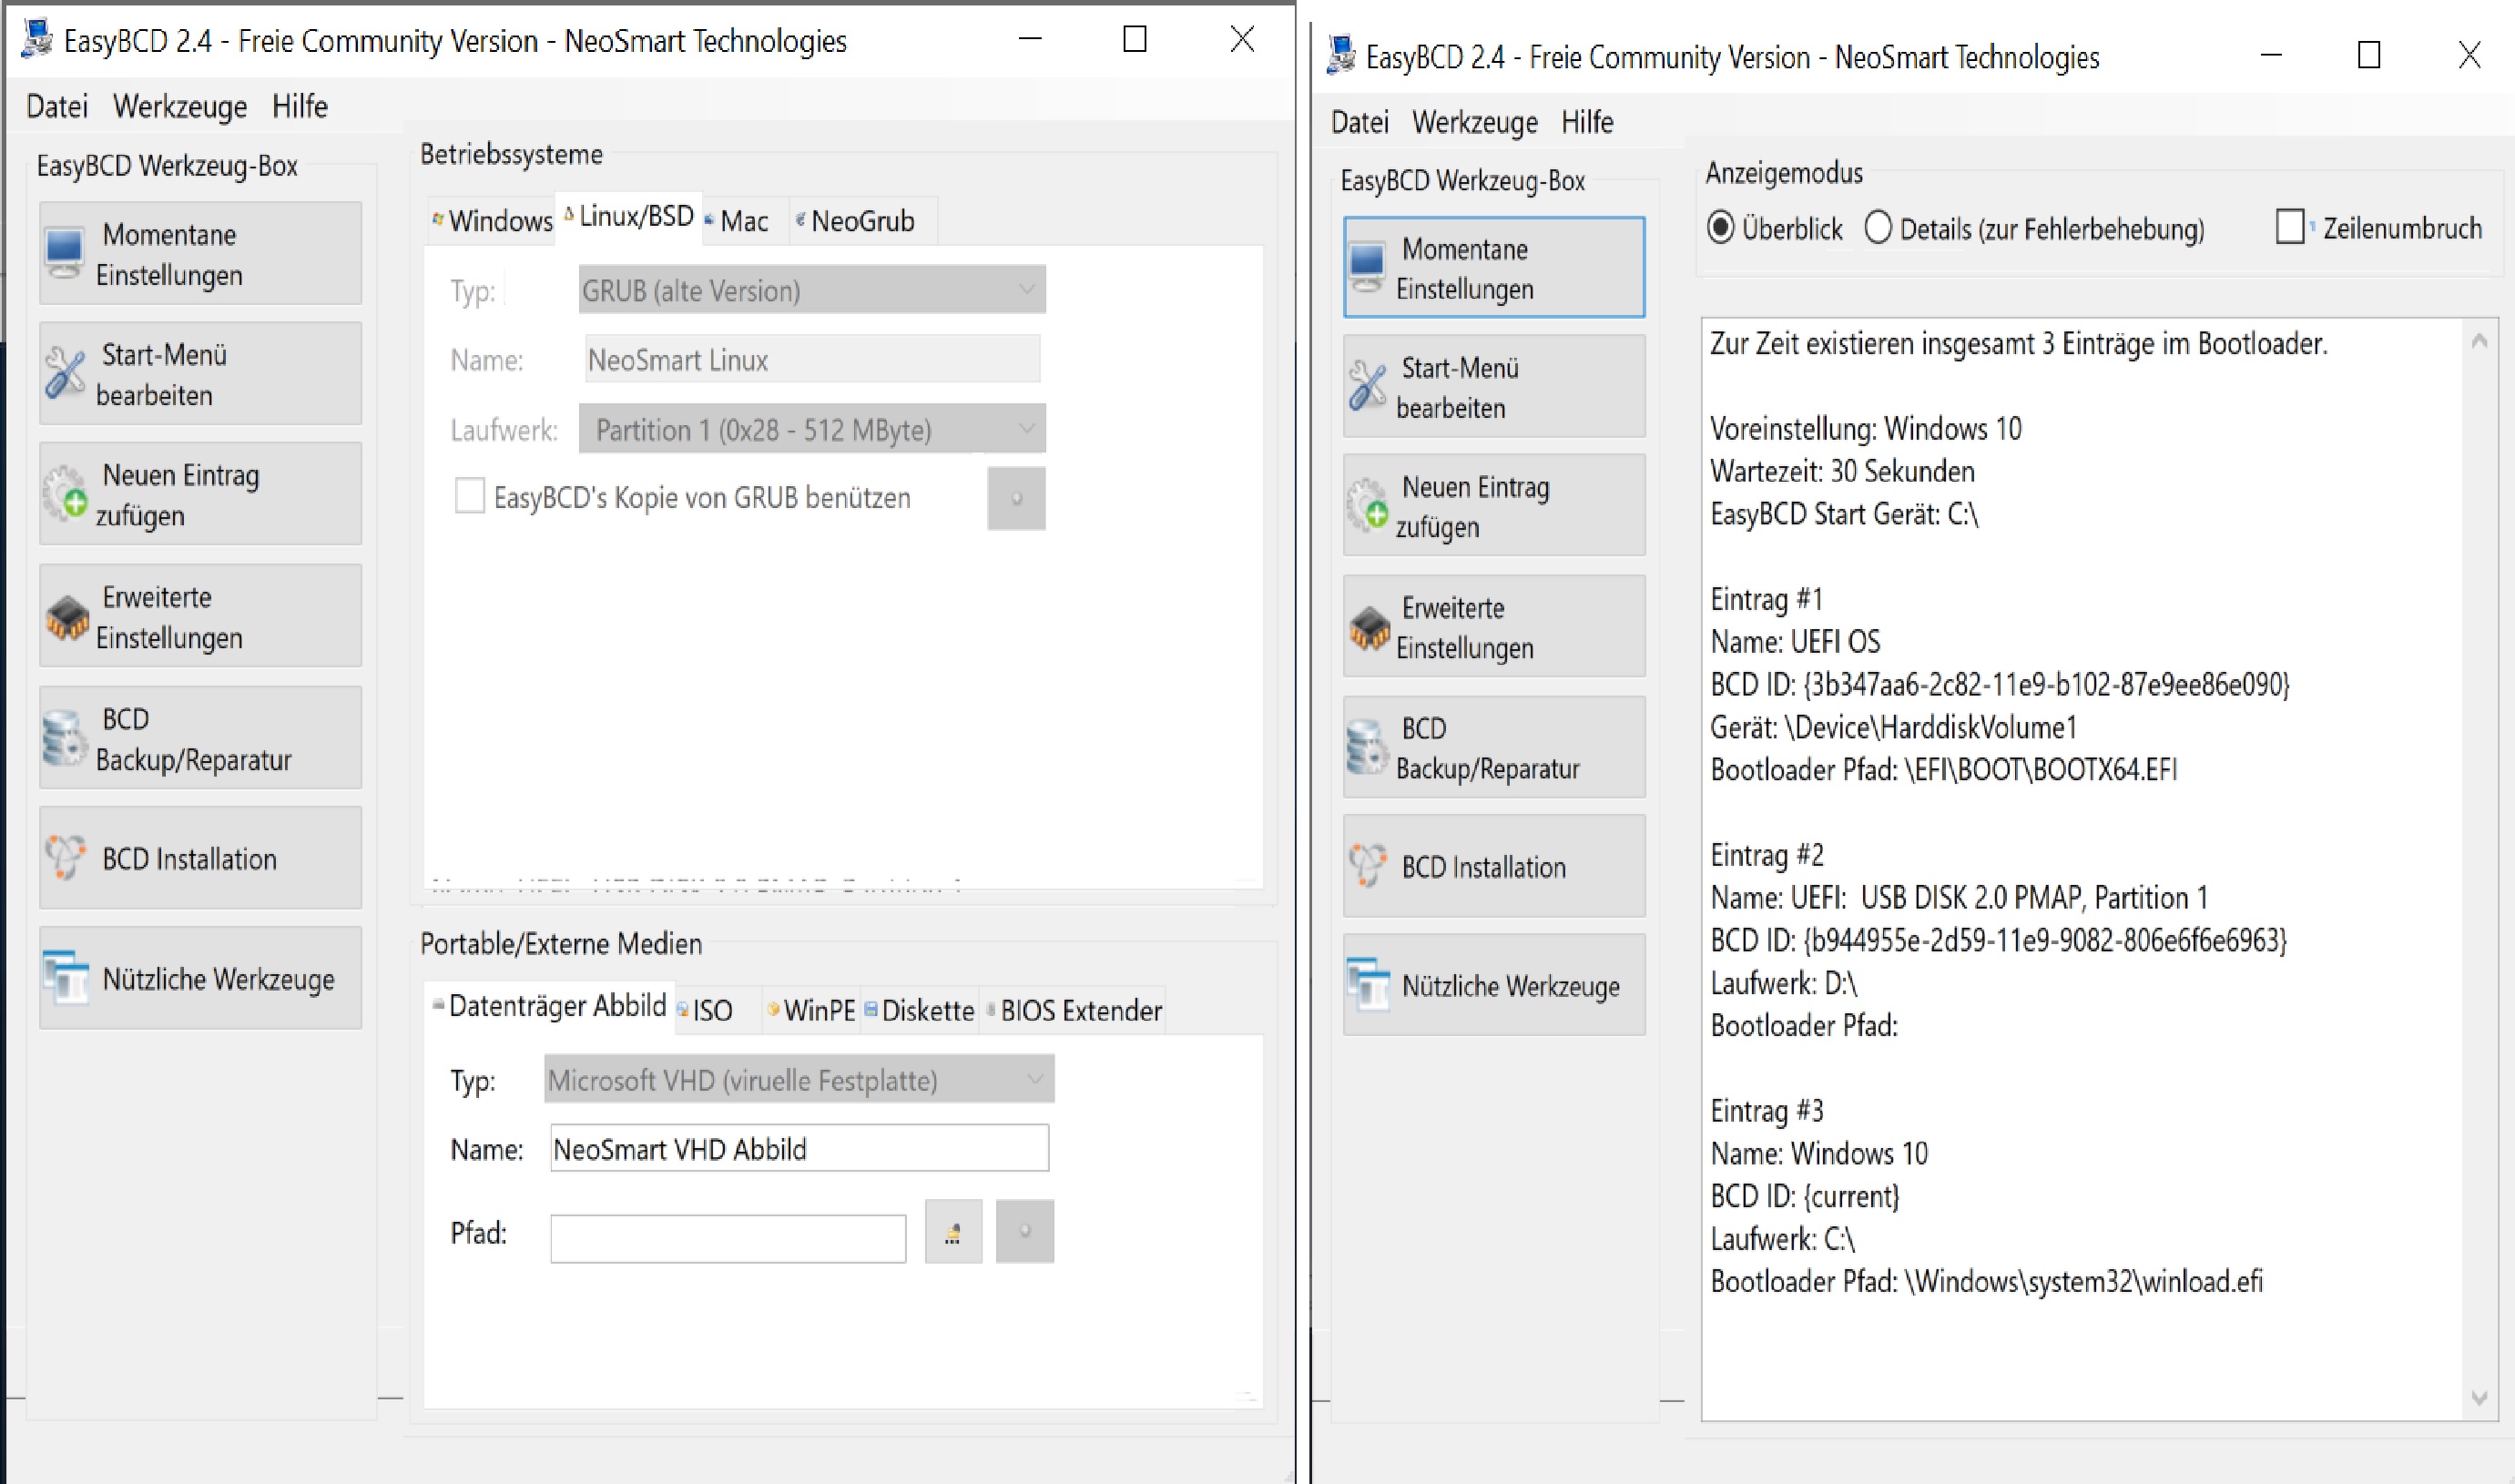The image size is (2515, 1484).
Task: Open Start-Menü bearbeiten in left window
Action: pyautogui.click(x=200, y=374)
